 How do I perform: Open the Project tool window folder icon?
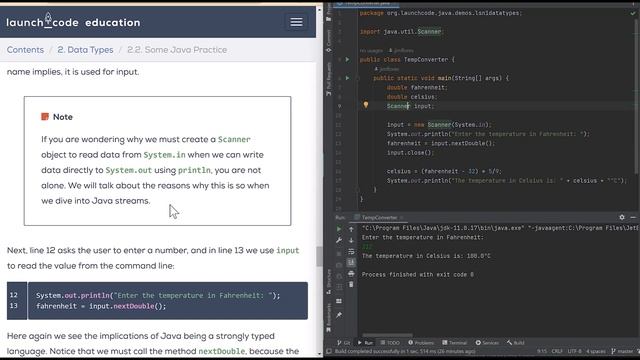pos(329,18)
